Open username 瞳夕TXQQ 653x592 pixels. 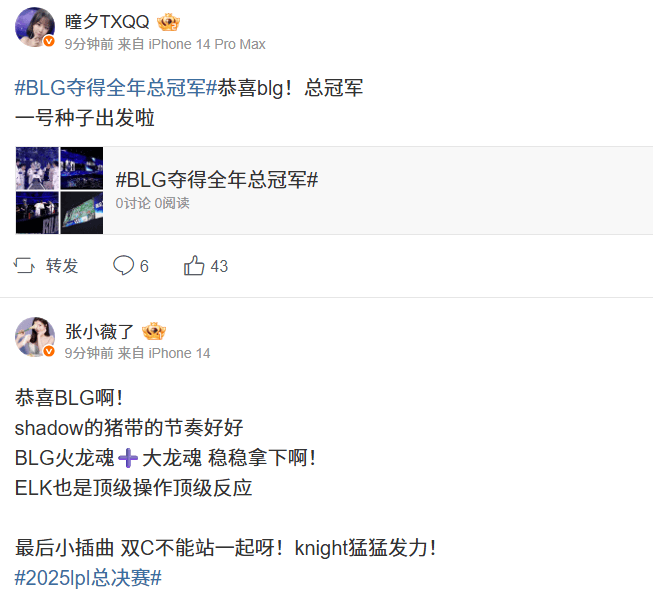[x=107, y=22]
